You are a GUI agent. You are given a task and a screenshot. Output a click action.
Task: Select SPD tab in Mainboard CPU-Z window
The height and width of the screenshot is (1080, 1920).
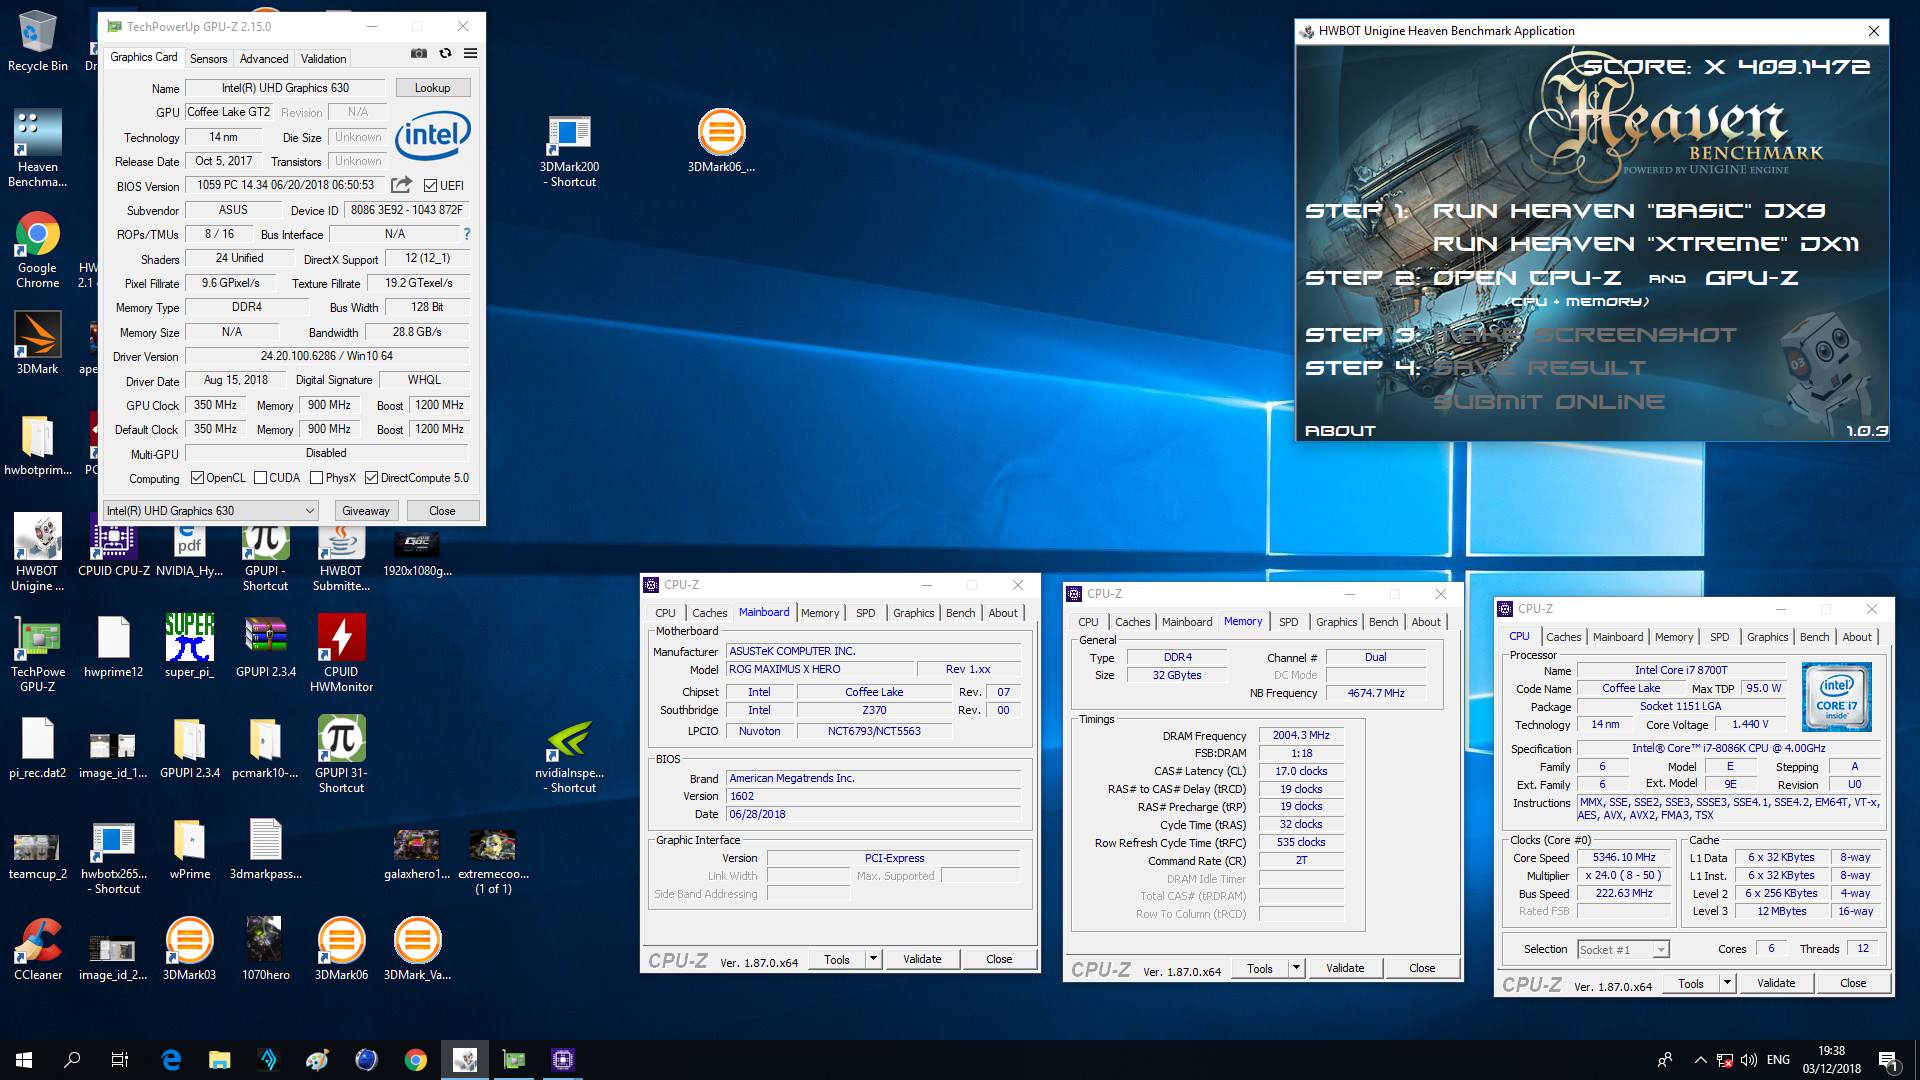click(866, 613)
